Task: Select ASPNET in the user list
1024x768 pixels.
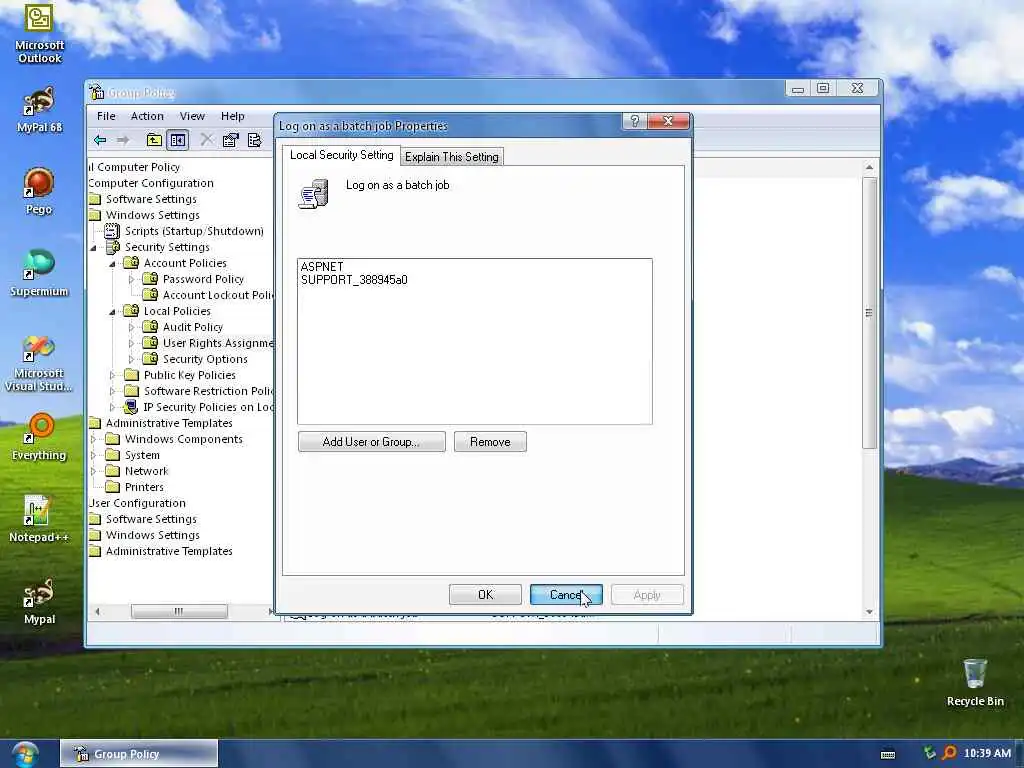Action: point(322,266)
